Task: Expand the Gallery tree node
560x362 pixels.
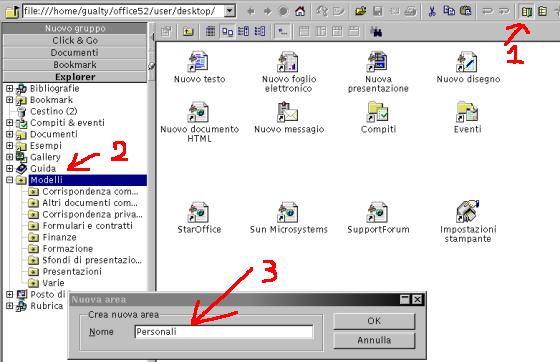Action: pyautogui.click(x=10, y=157)
